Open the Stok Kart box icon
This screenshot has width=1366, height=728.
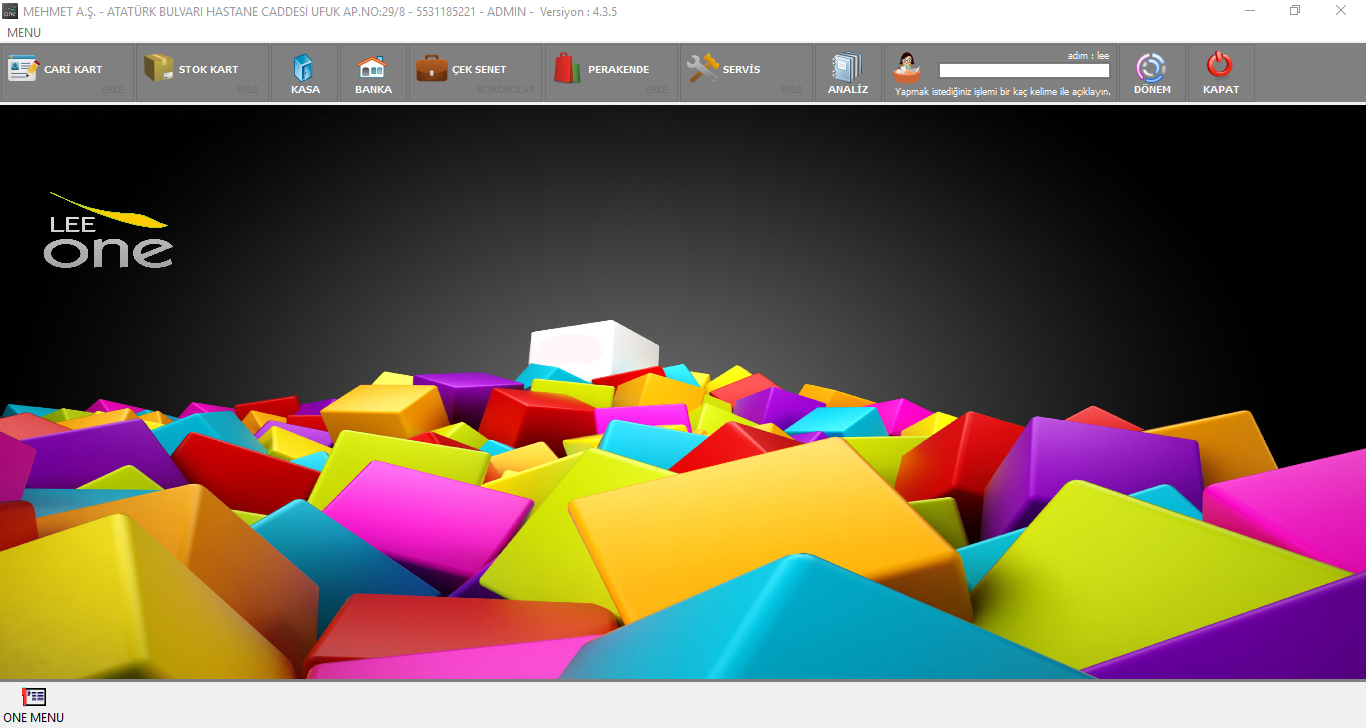point(158,68)
